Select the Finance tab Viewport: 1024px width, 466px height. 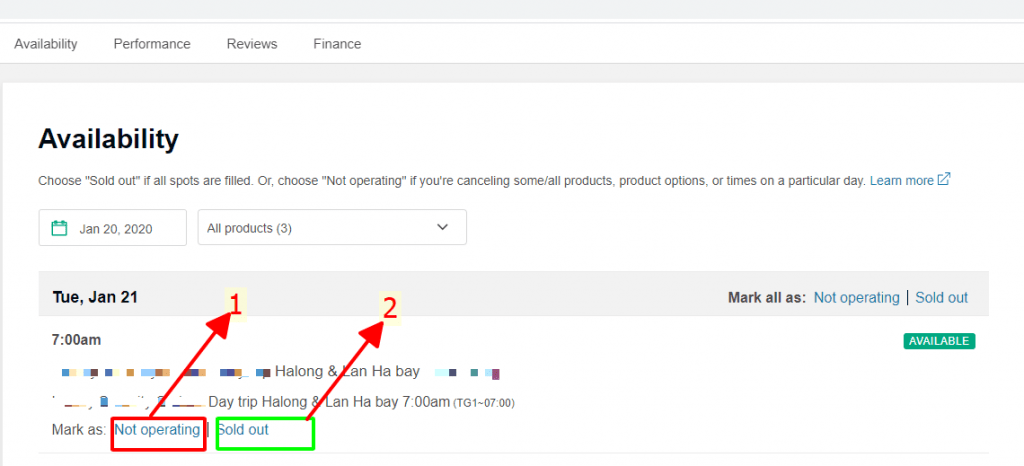337,44
